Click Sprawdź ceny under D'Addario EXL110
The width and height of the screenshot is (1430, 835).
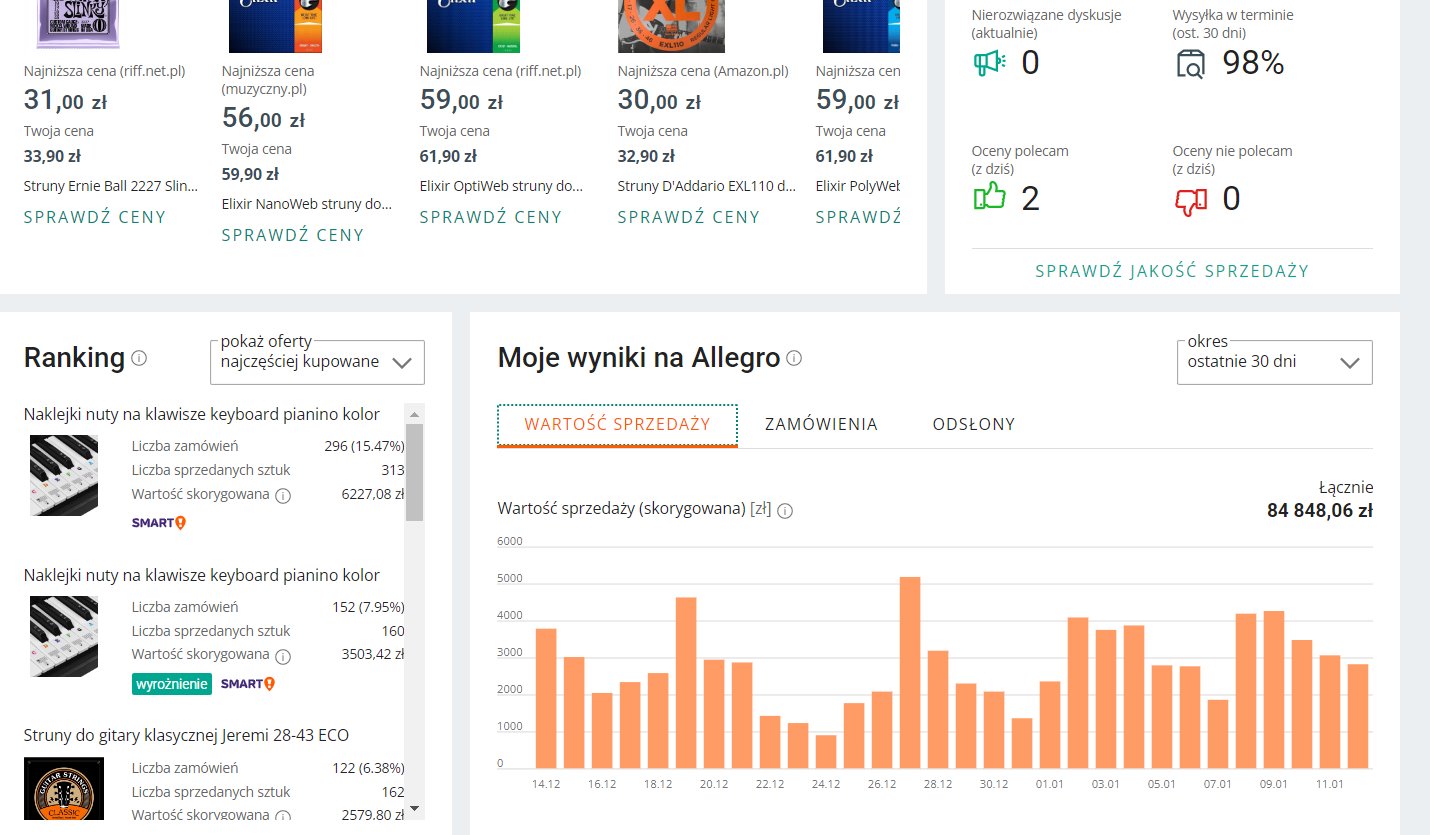pyautogui.click(x=689, y=217)
